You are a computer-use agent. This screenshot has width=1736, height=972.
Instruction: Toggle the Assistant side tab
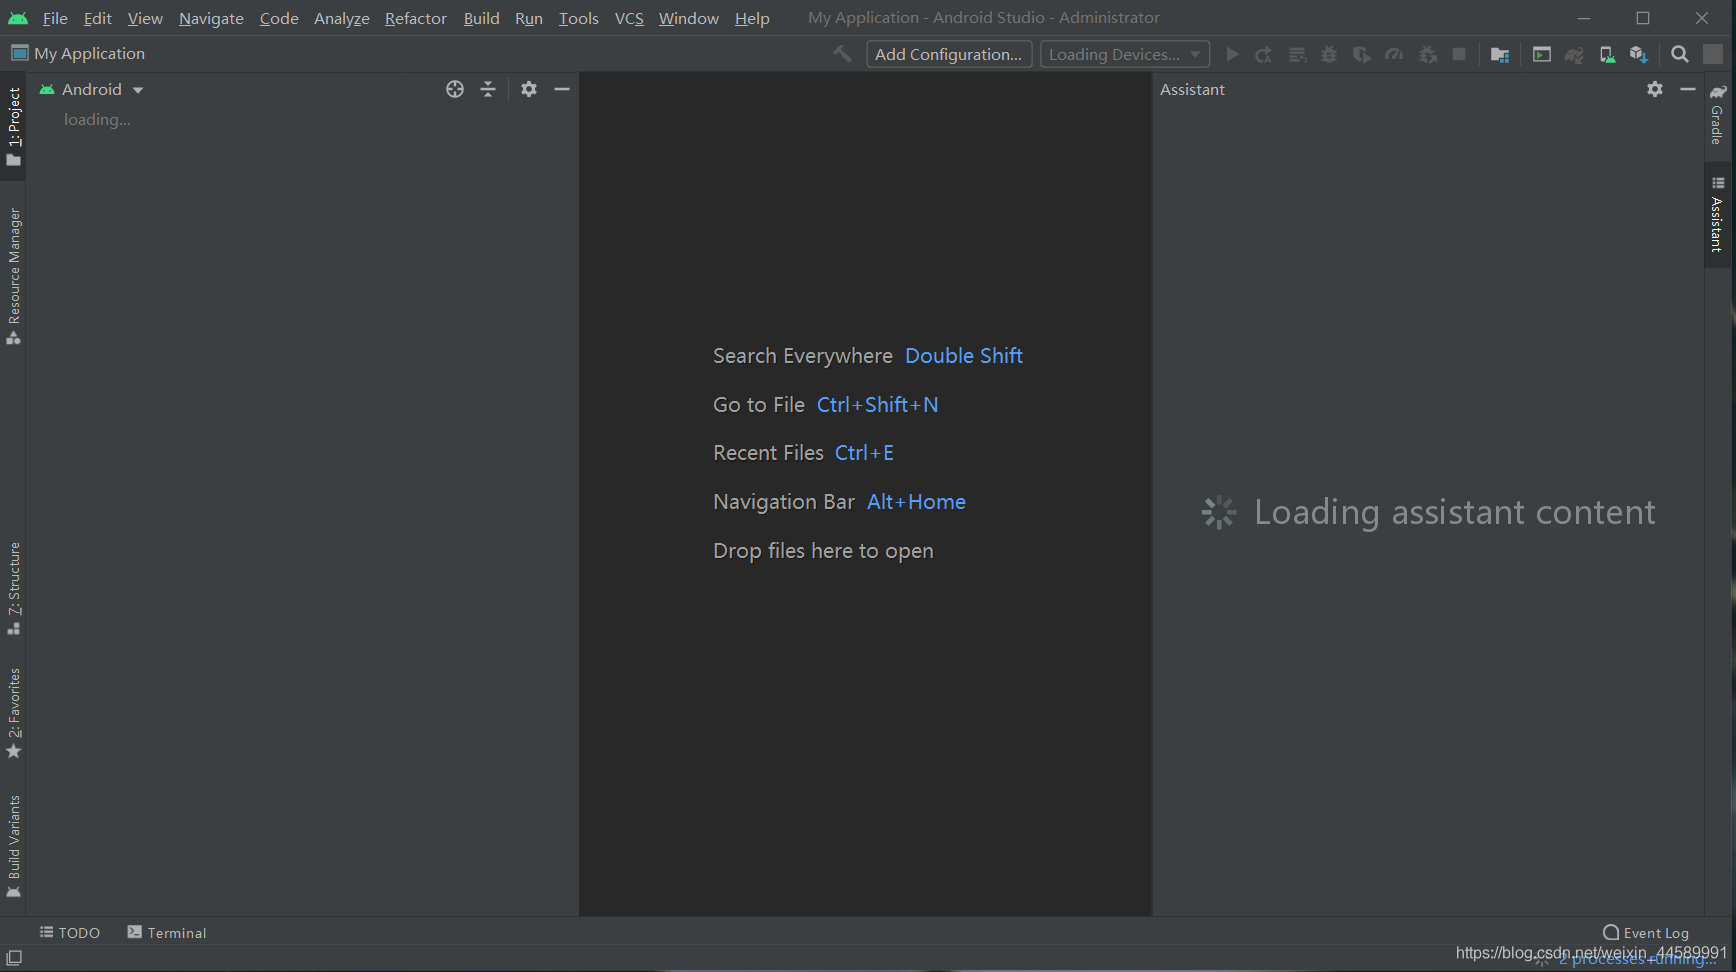pyautogui.click(x=1718, y=215)
